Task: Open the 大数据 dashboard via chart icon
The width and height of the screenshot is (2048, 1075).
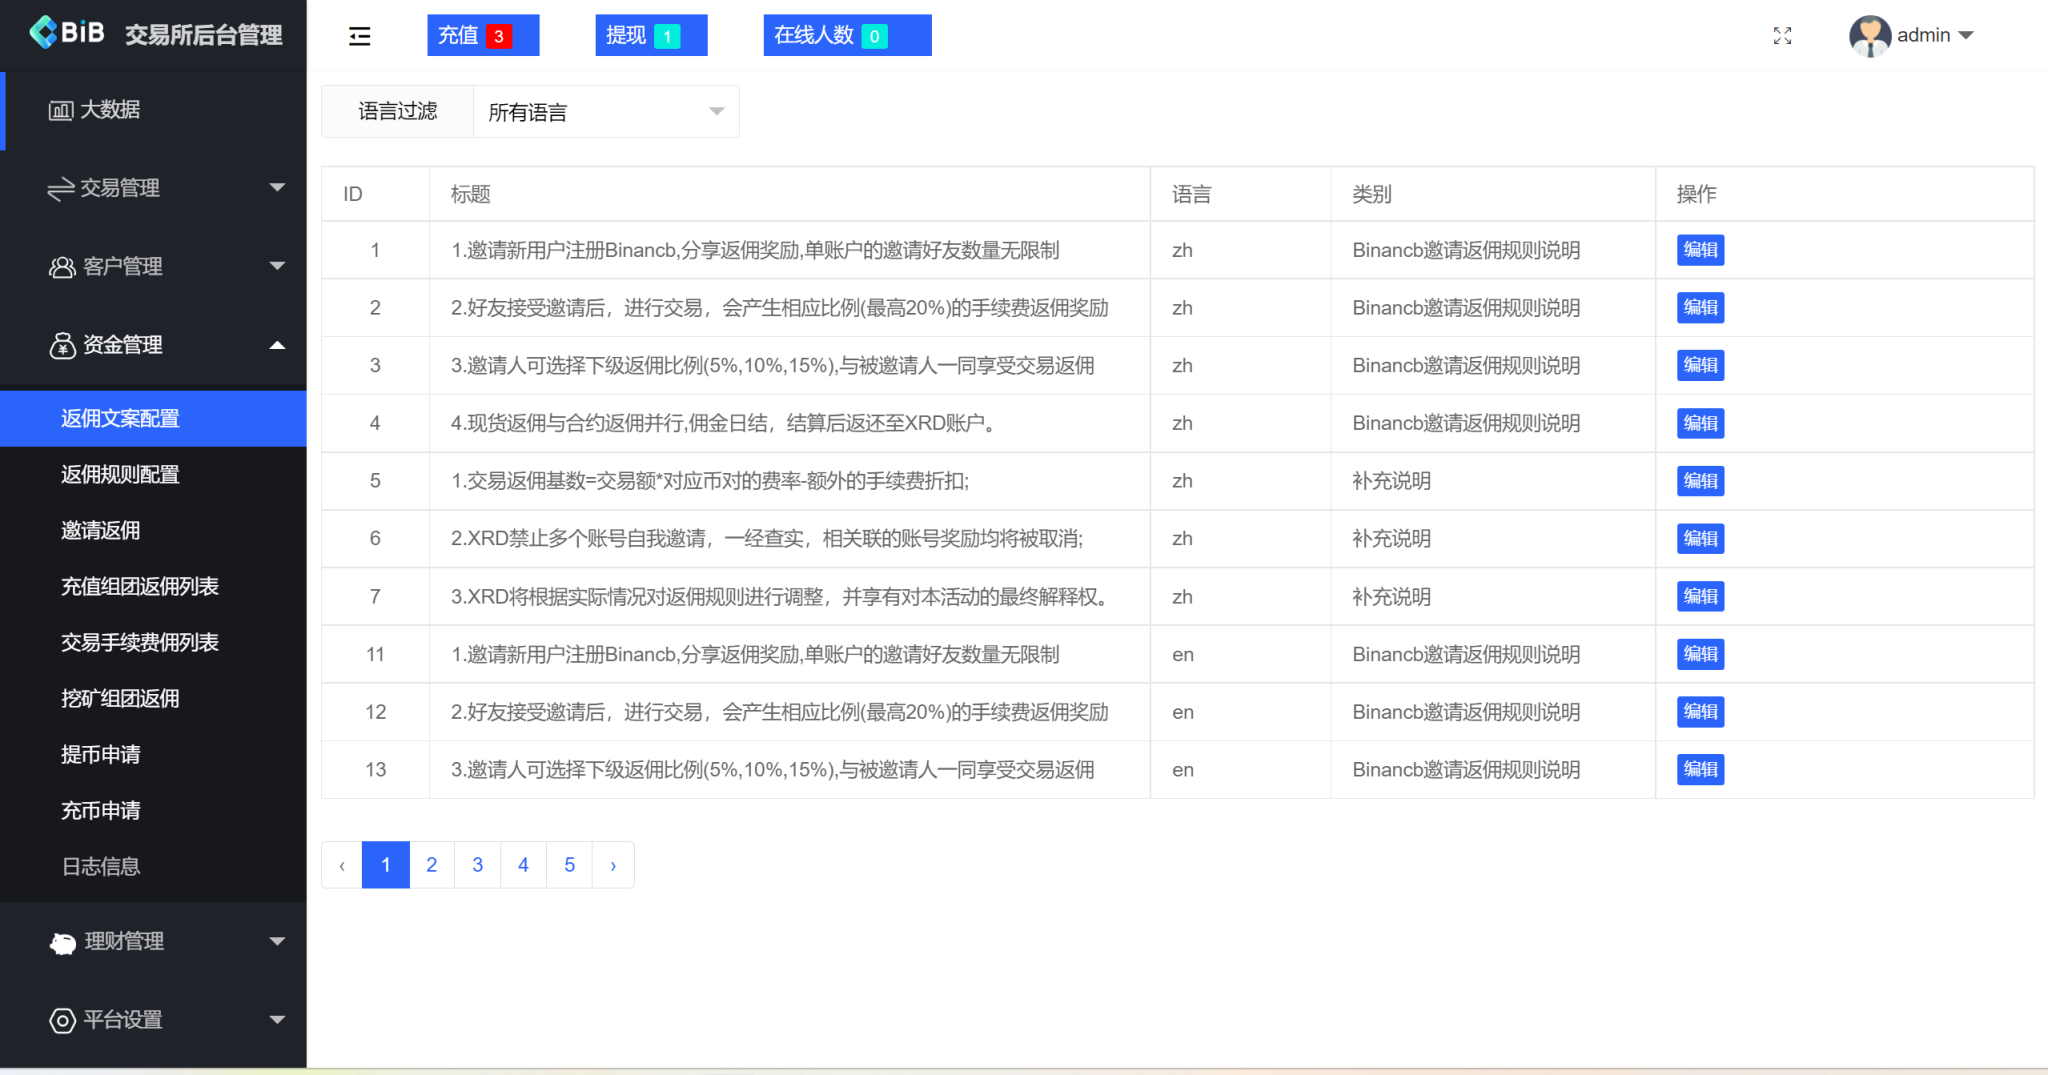Action: tap(62, 110)
